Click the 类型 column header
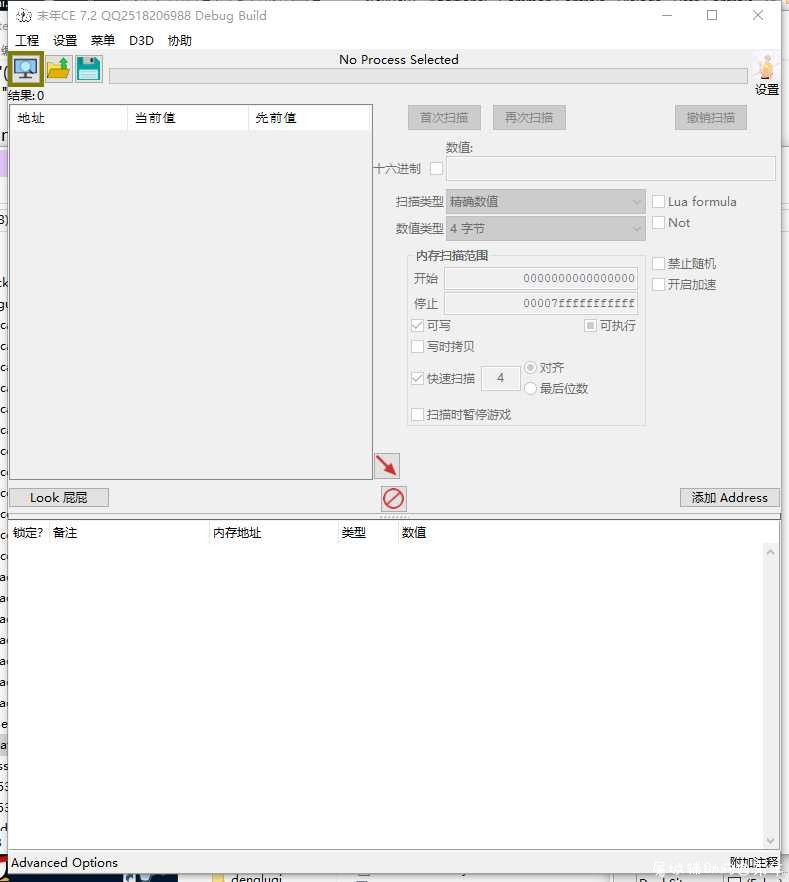Screen dimensions: 789x882 [368, 533]
